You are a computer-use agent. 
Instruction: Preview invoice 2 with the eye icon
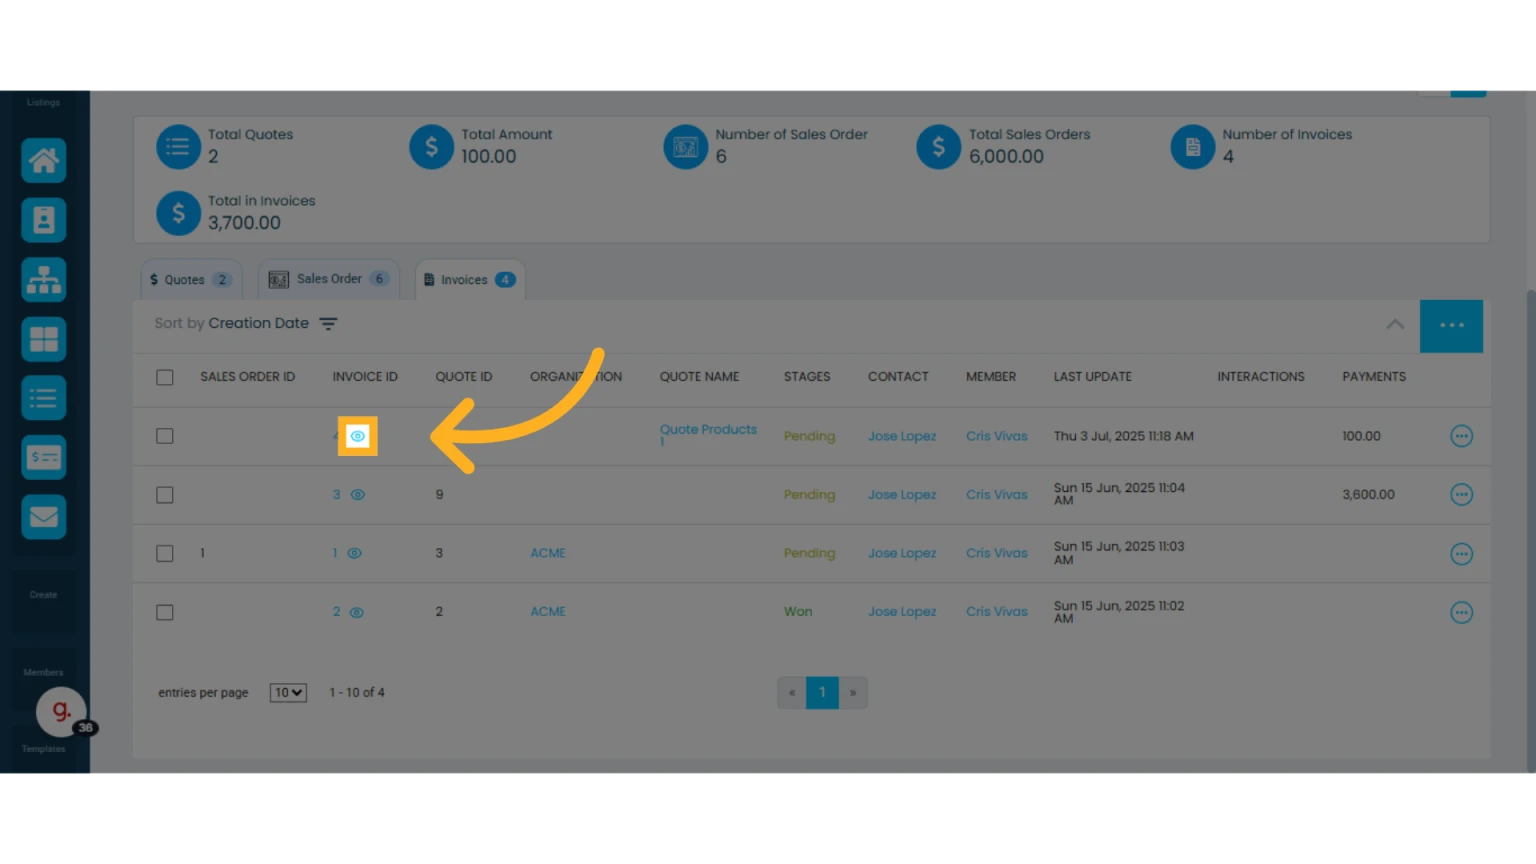pos(356,612)
